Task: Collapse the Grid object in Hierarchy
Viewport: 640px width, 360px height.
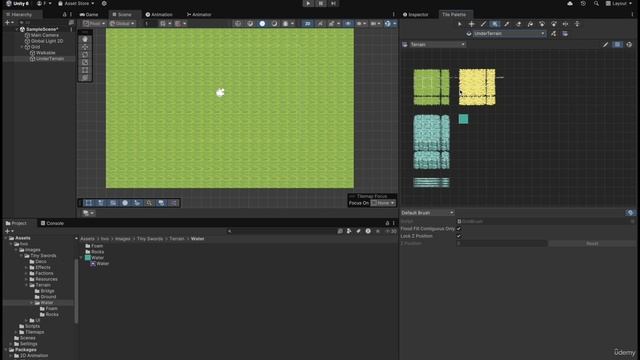Action: 22,47
